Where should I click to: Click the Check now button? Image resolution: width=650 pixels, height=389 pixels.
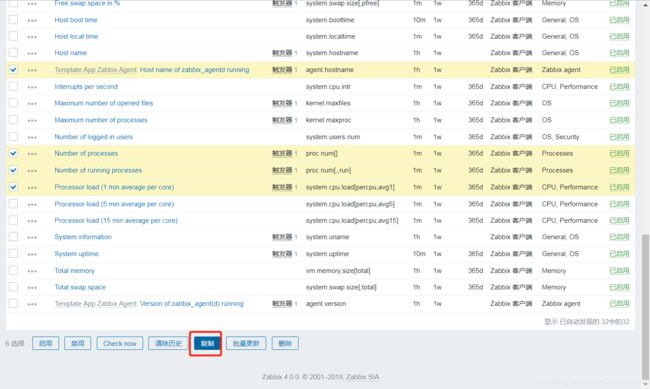click(120, 343)
